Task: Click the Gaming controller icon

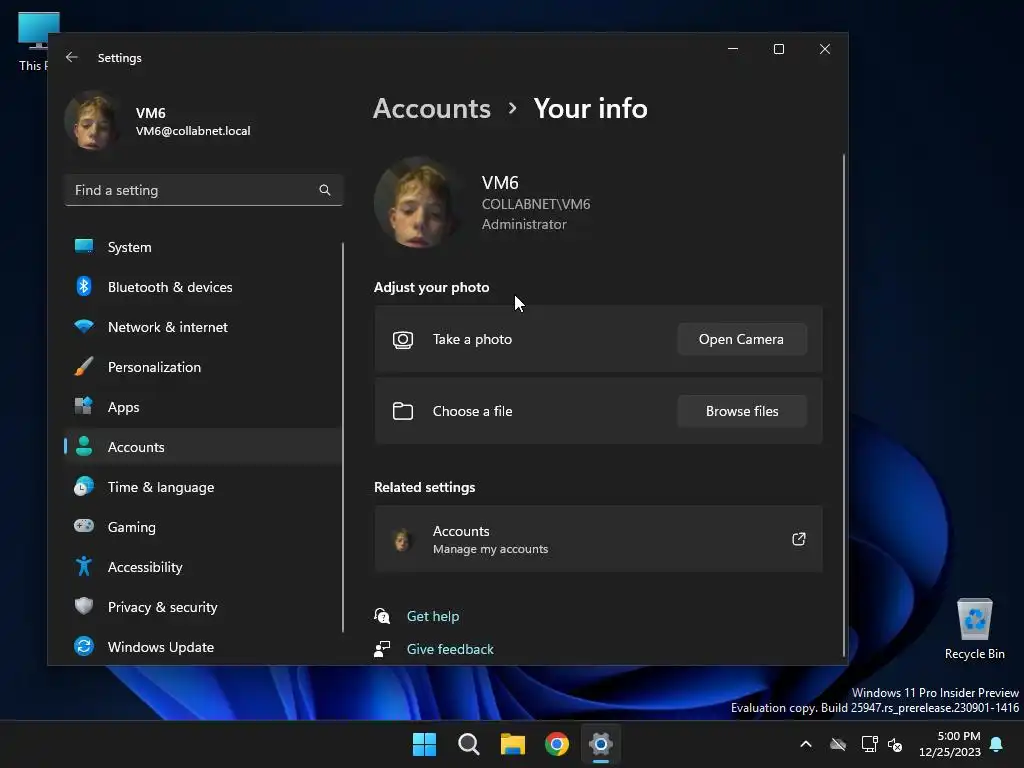Action: [x=84, y=526]
